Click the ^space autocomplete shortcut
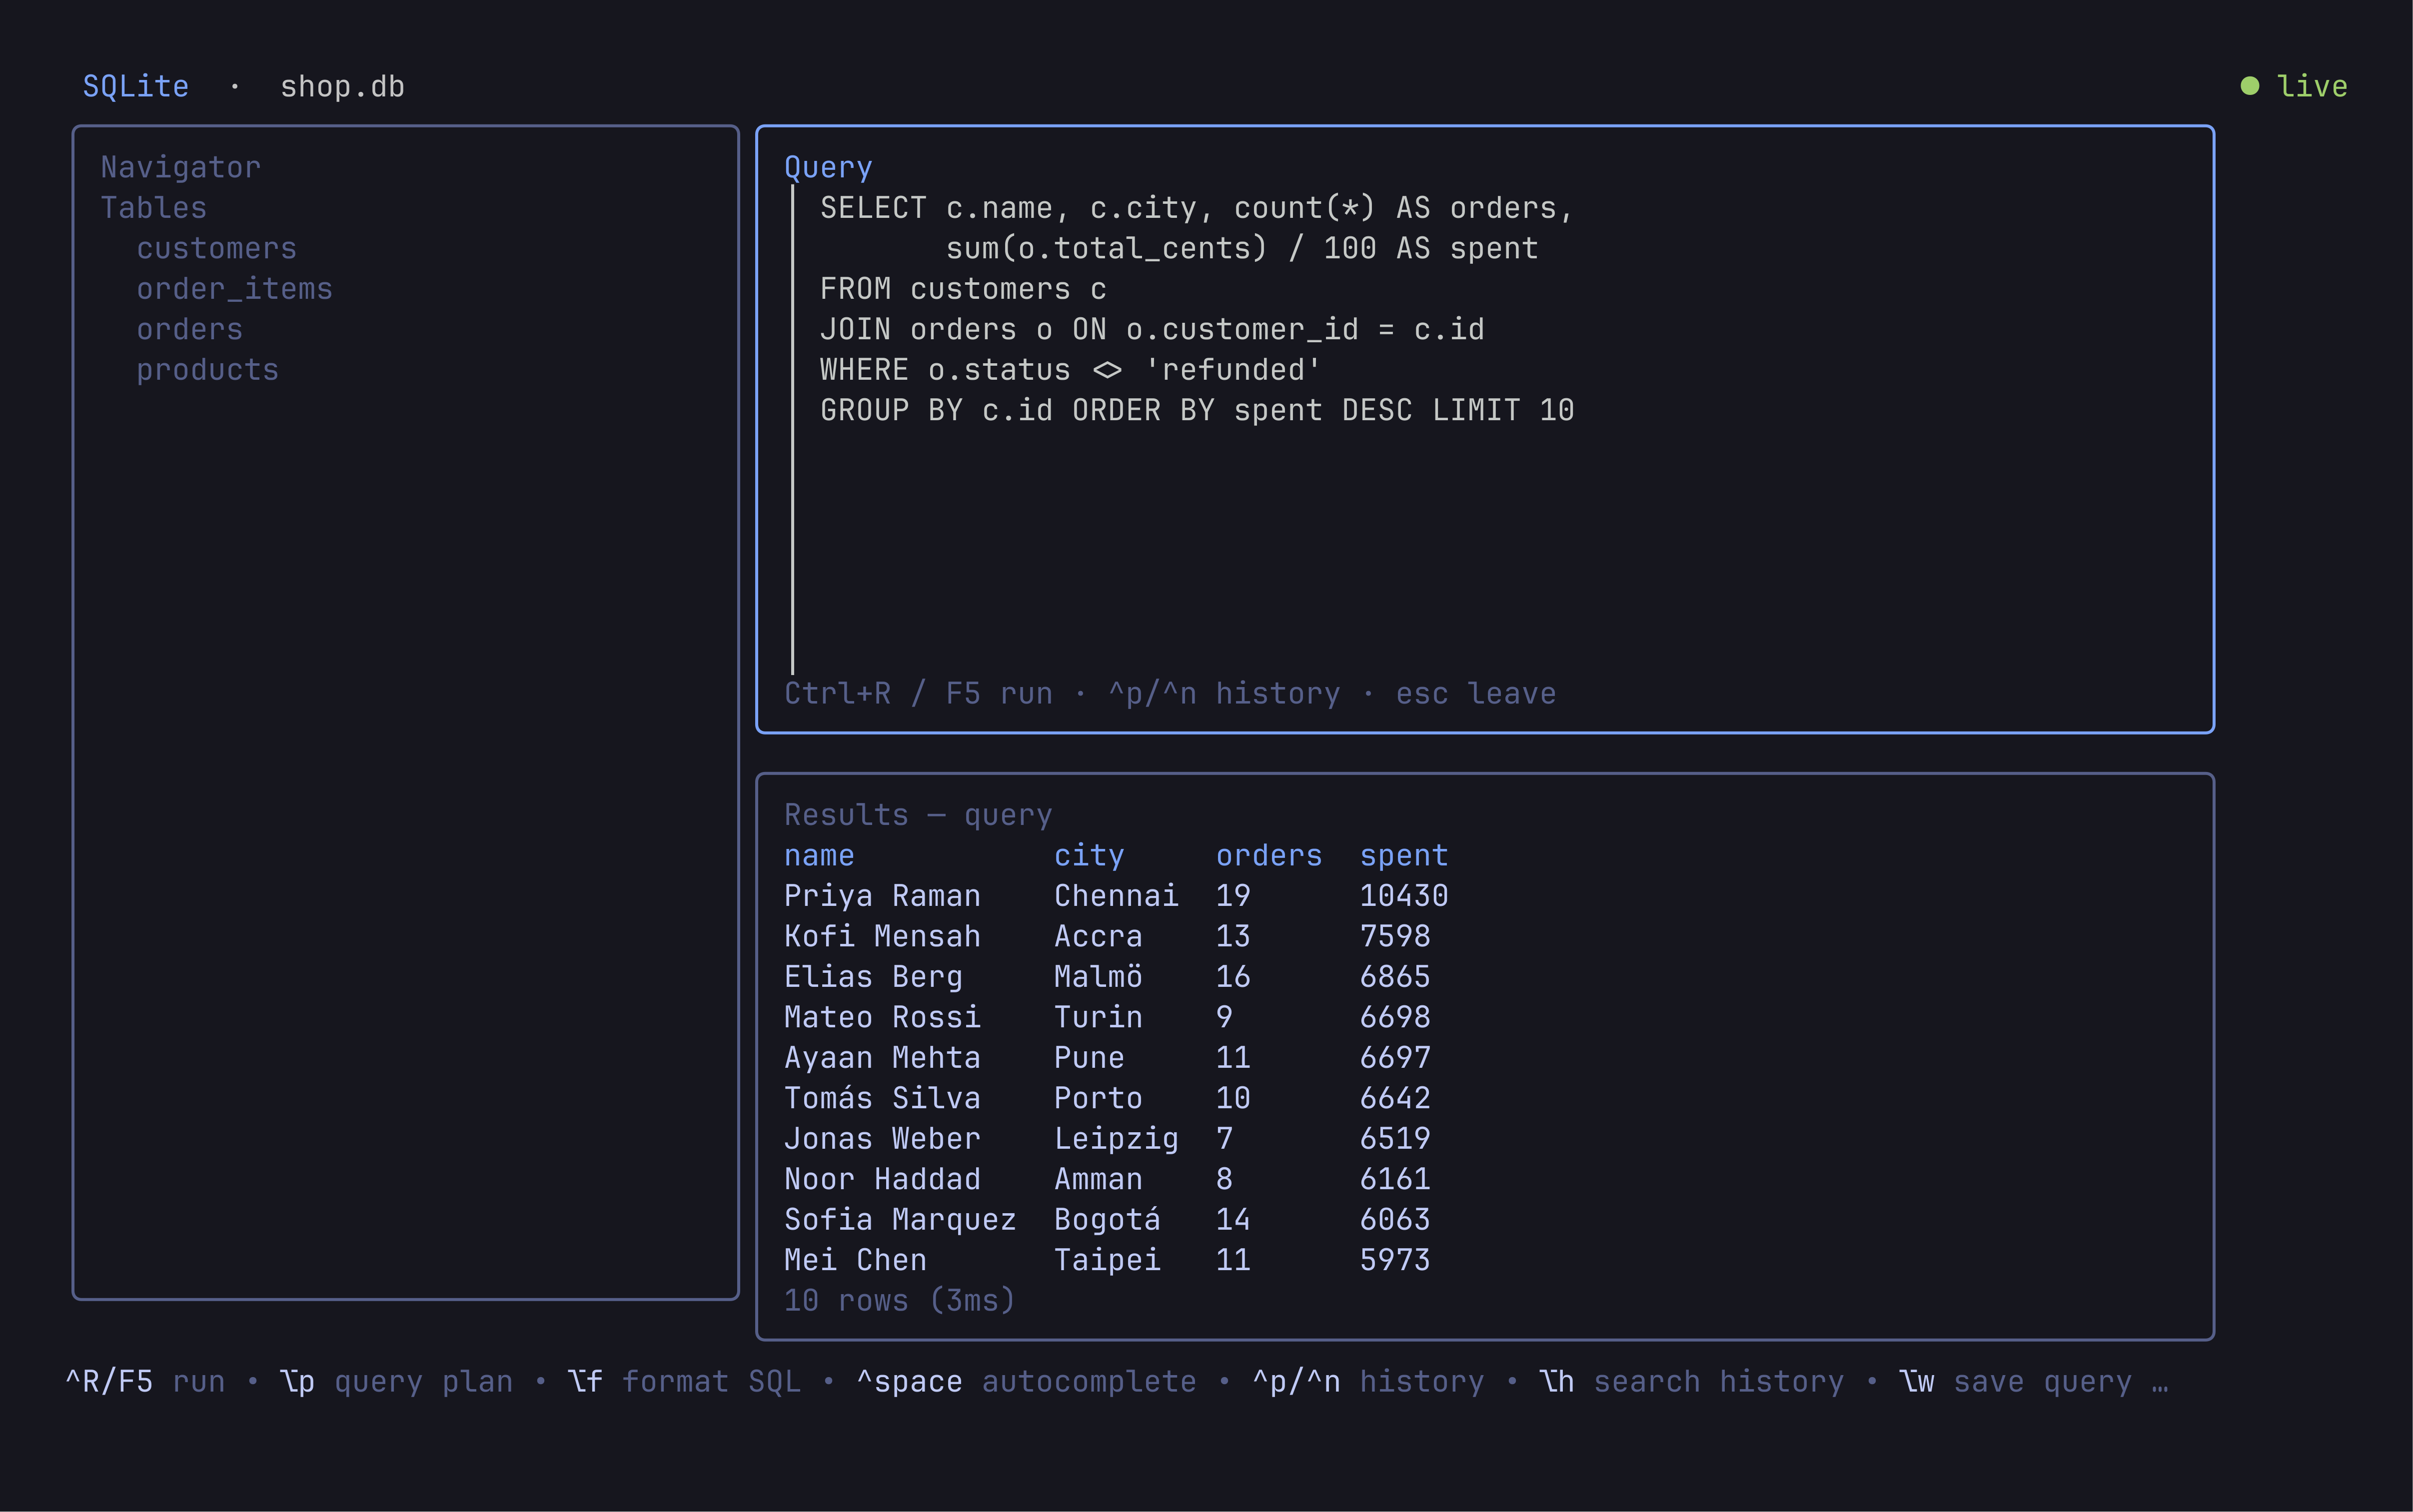The width and height of the screenshot is (2413, 1512). 1027,1382
